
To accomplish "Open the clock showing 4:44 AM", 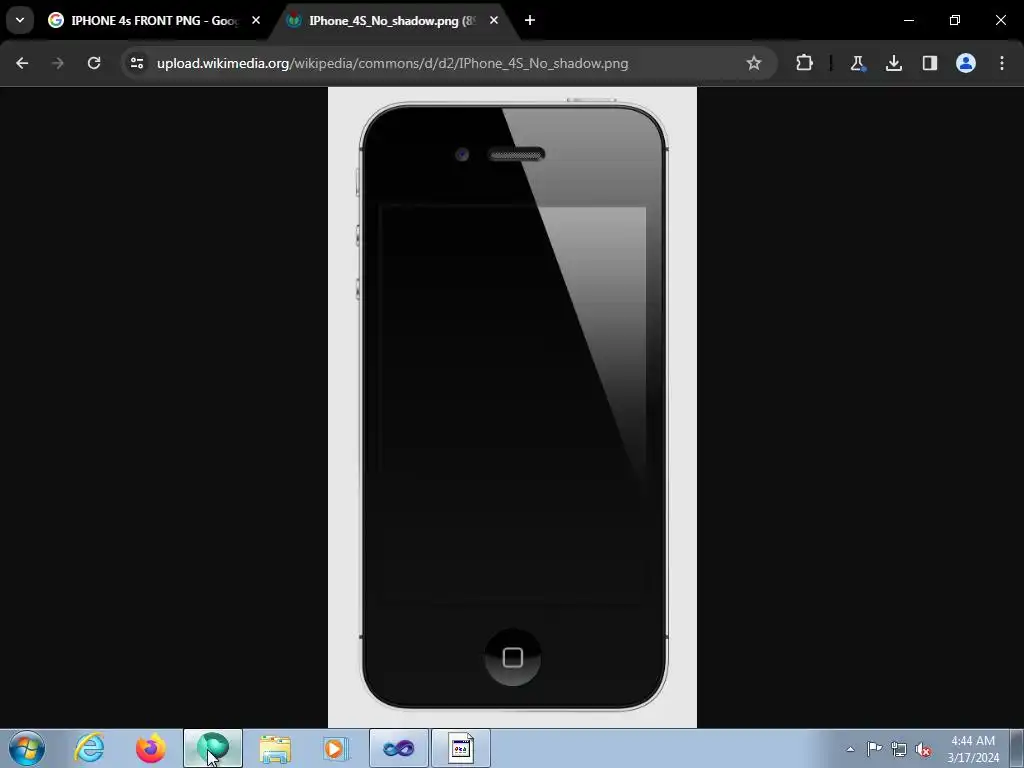I will 973,748.
